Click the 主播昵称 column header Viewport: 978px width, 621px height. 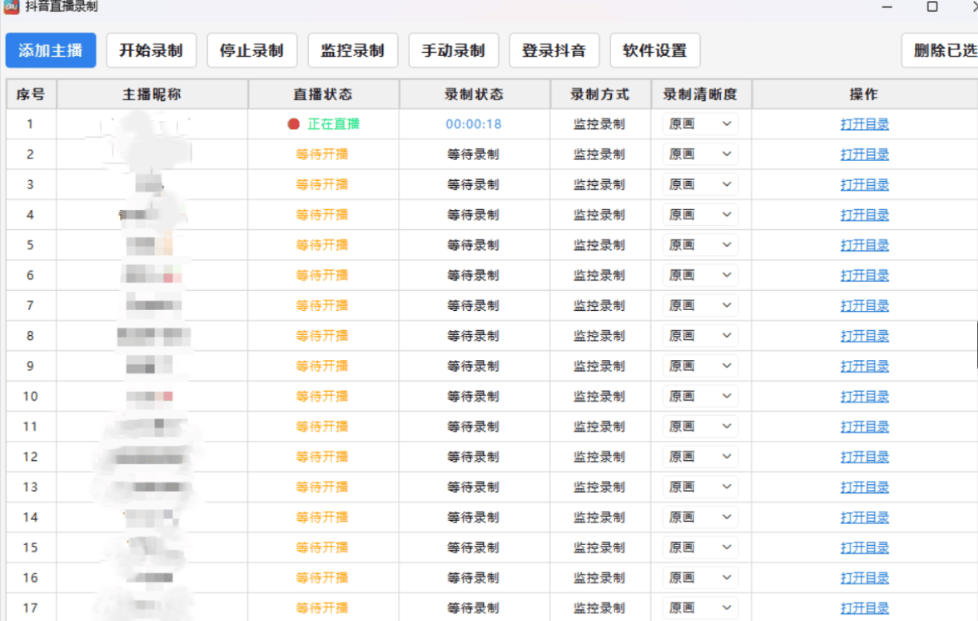coord(152,94)
